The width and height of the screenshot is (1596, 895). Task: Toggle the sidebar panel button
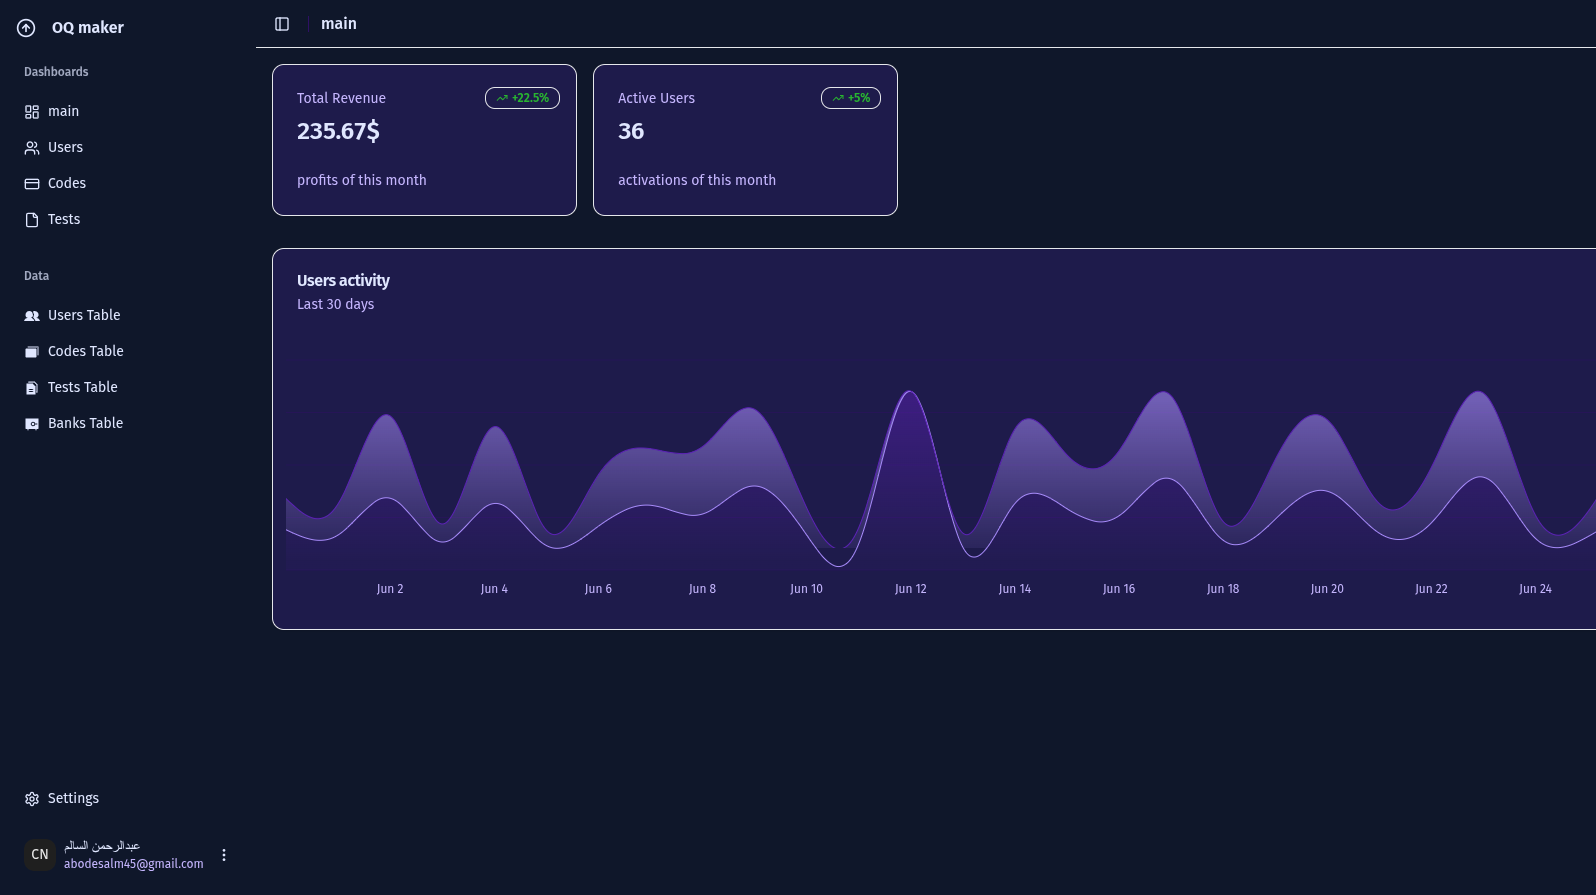coord(282,24)
